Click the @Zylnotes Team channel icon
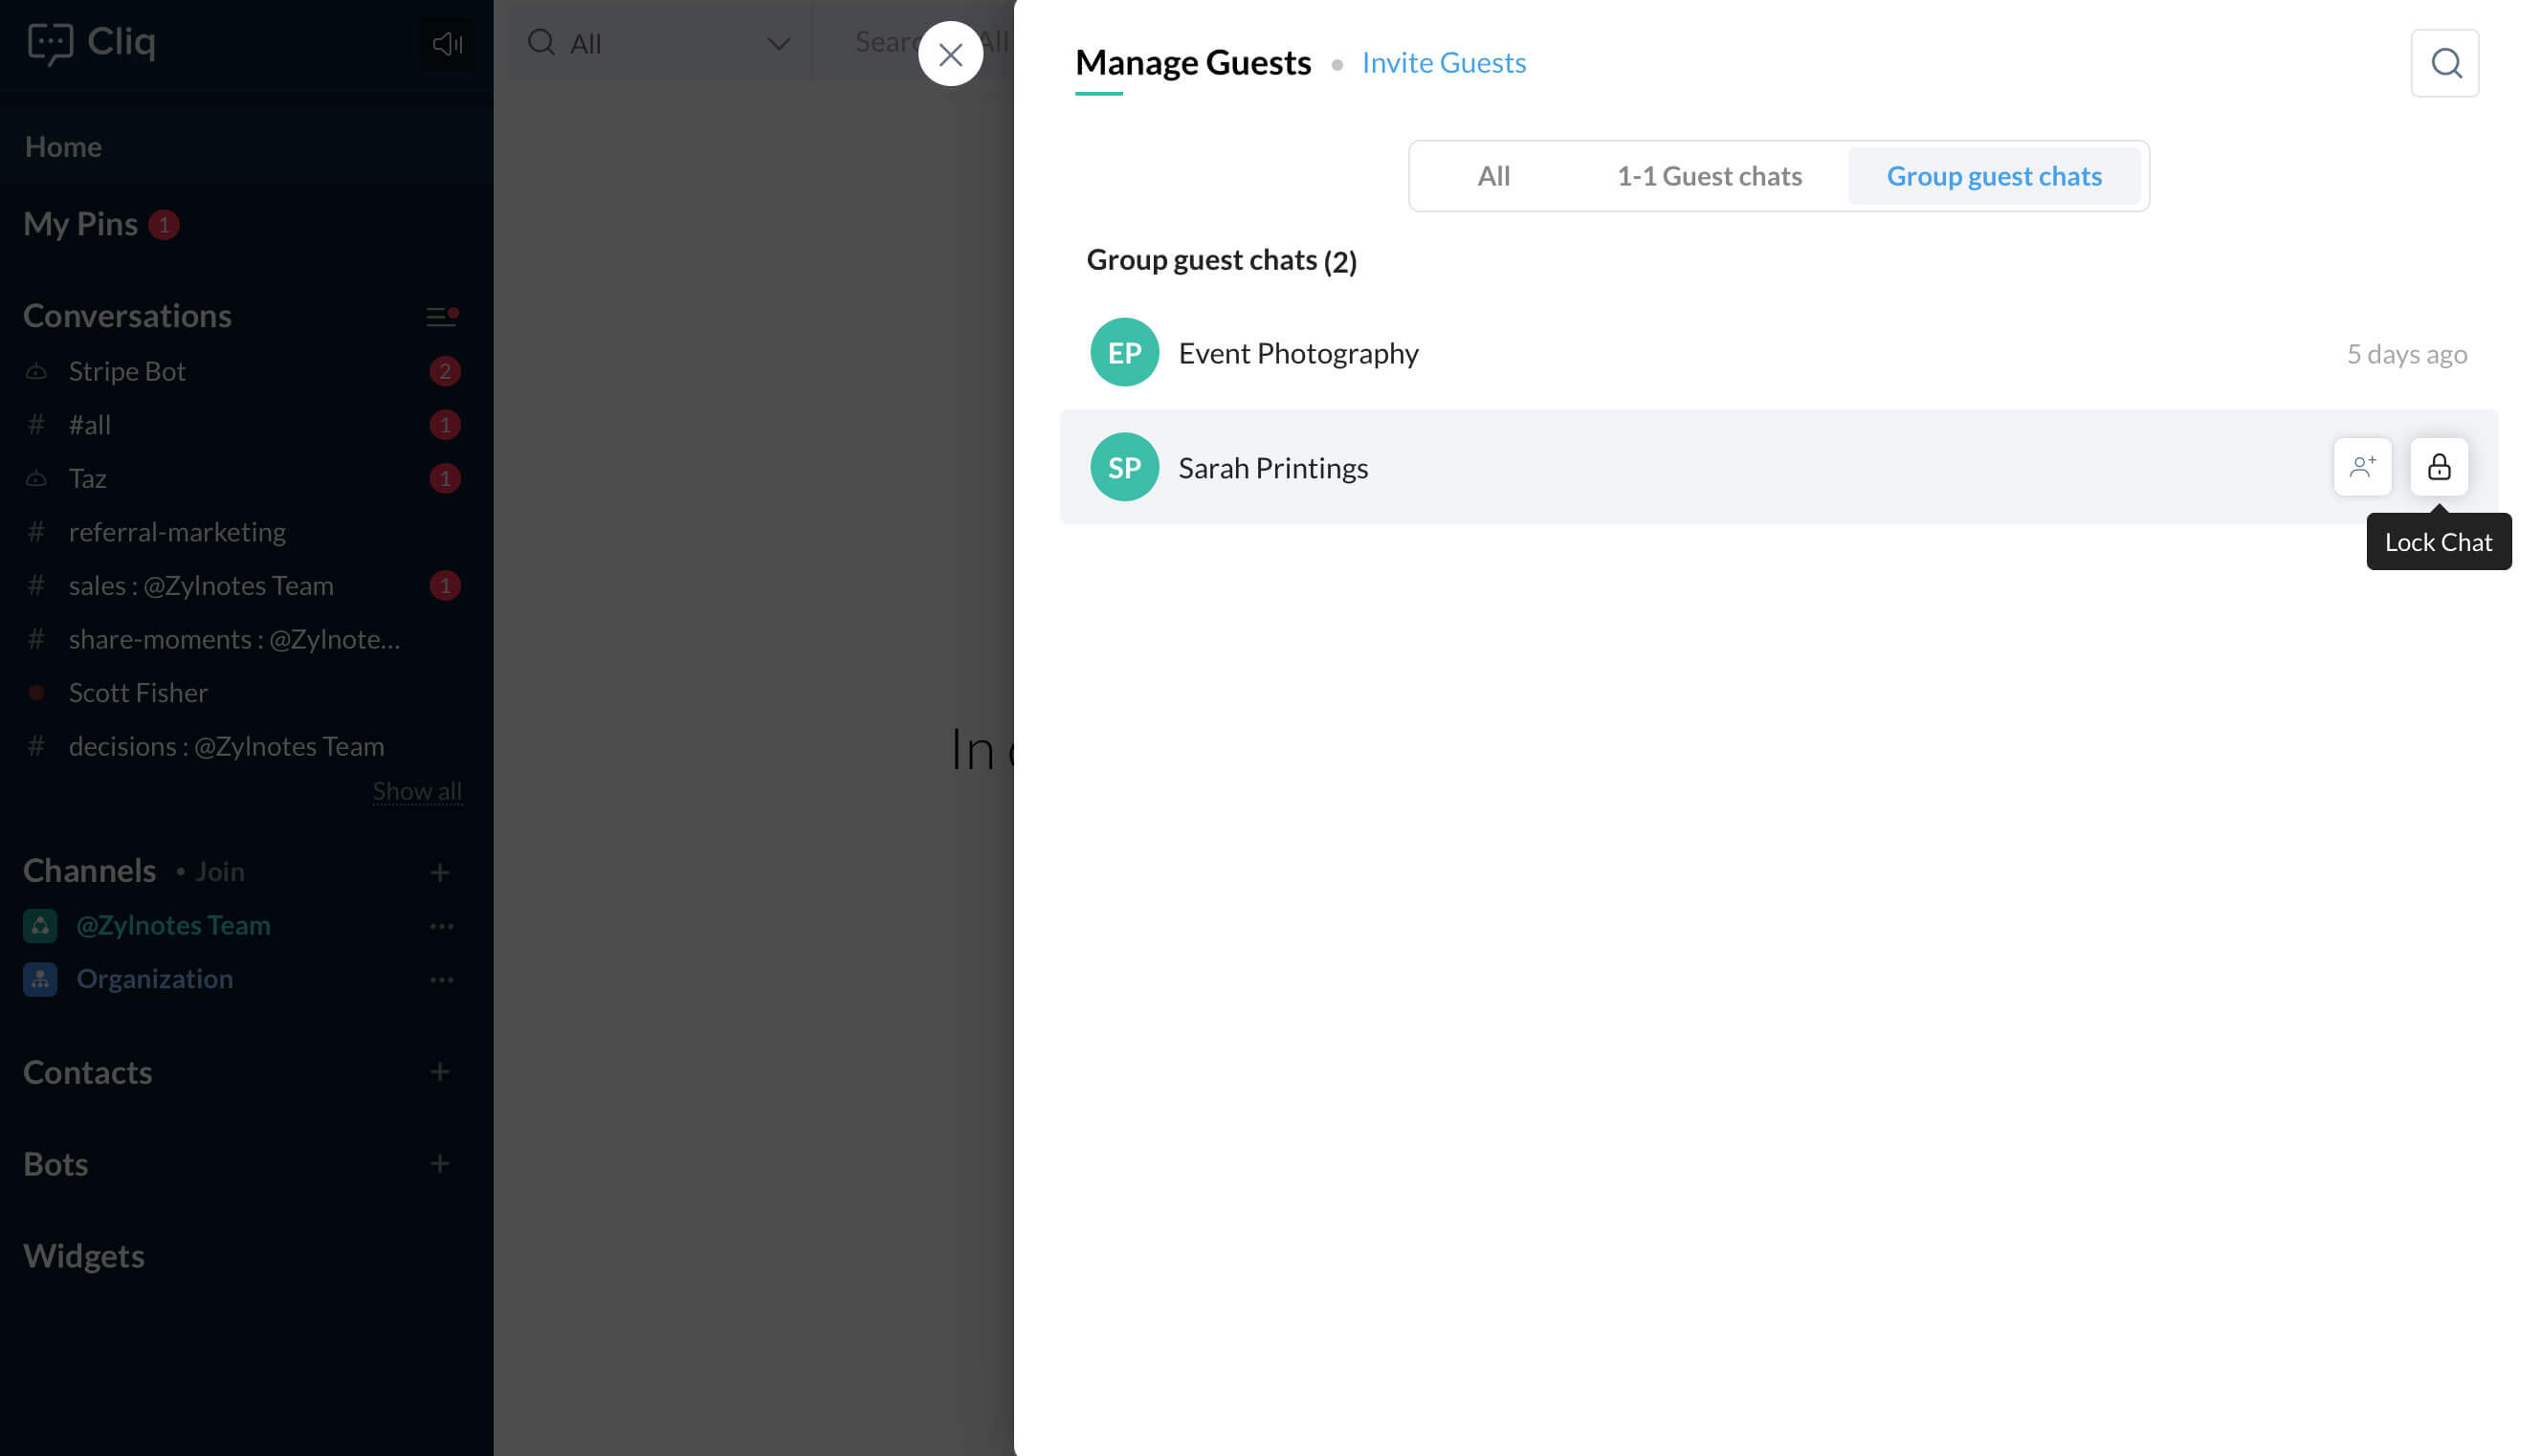 pos(40,926)
